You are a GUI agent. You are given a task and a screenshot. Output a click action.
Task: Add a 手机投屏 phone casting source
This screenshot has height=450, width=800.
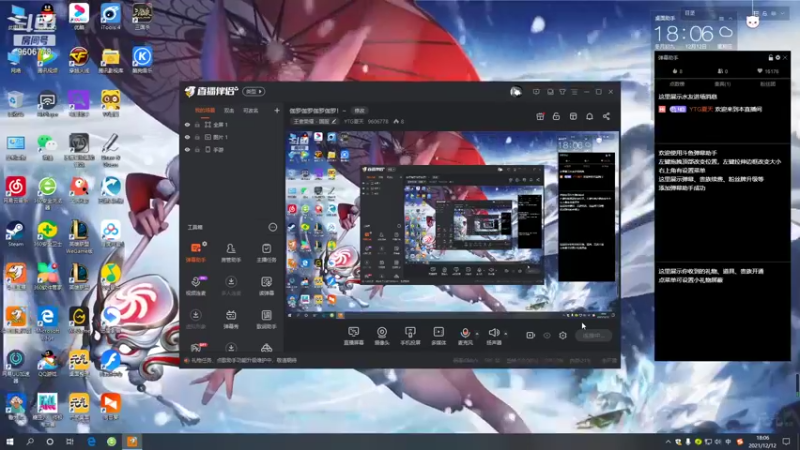click(x=410, y=336)
